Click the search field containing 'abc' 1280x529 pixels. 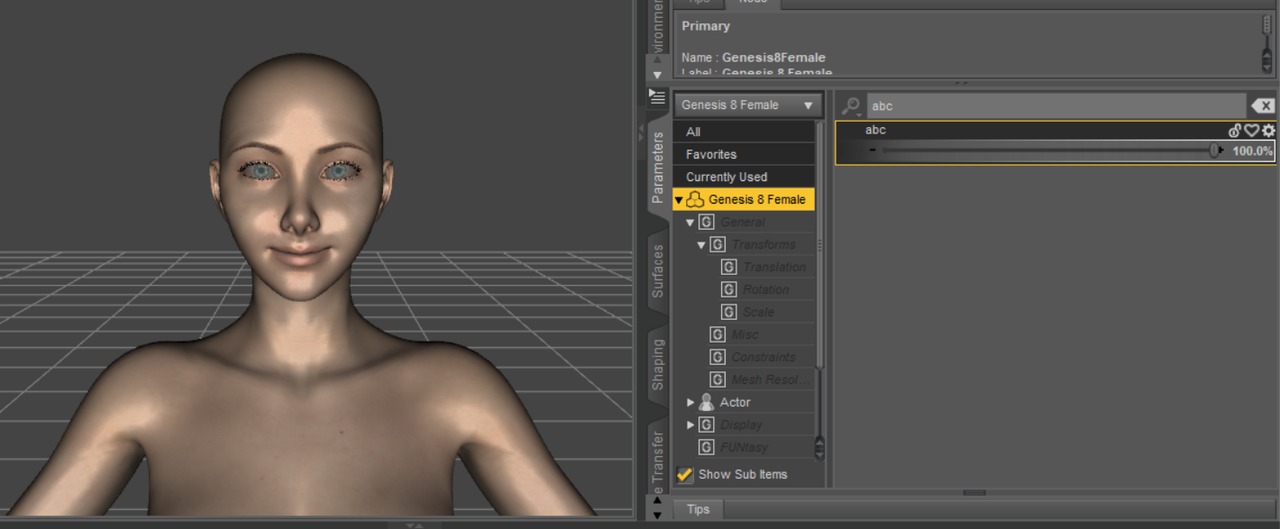point(1055,106)
